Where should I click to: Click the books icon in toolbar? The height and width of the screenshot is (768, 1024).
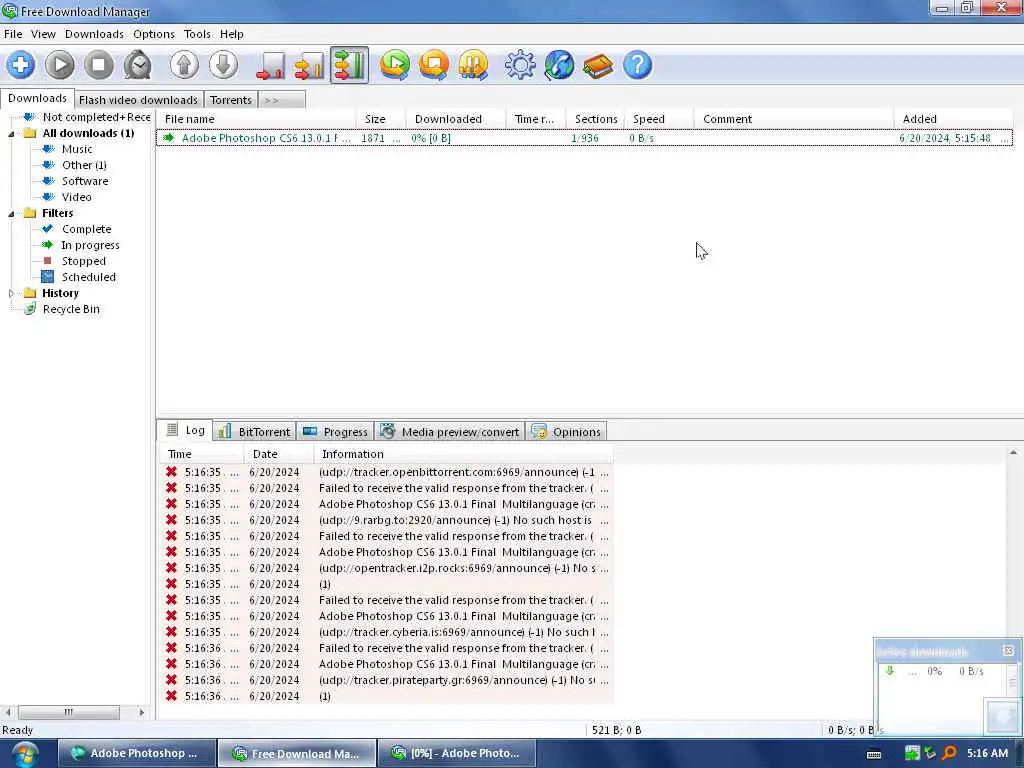tap(598, 65)
